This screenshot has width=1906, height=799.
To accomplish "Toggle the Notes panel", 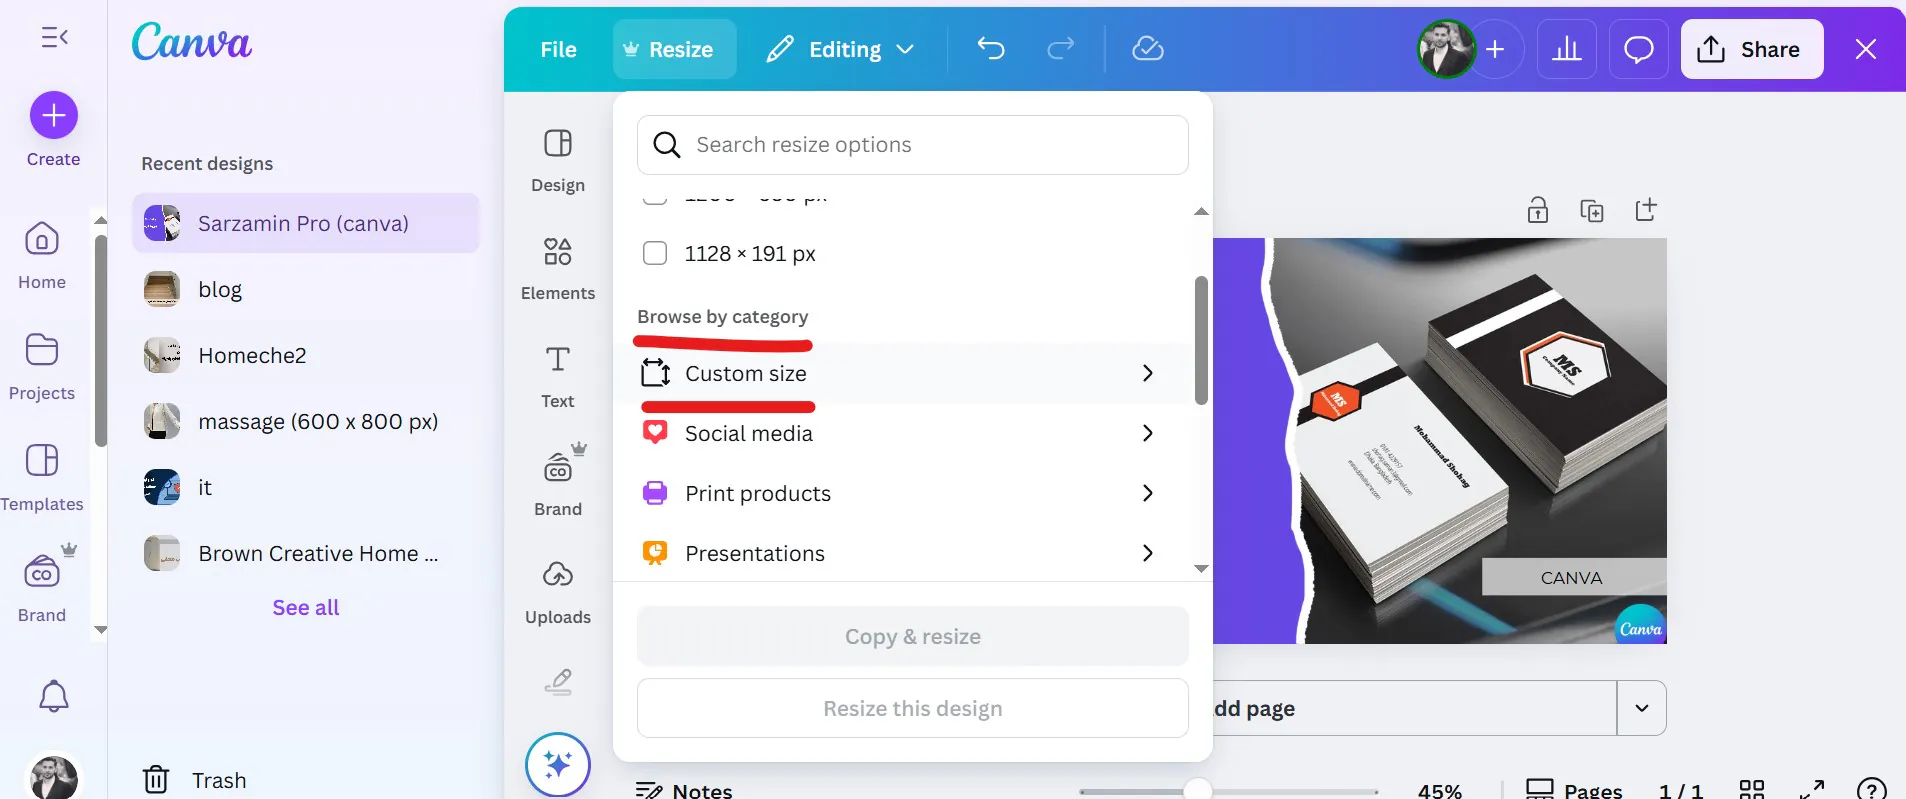I will 684,790.
